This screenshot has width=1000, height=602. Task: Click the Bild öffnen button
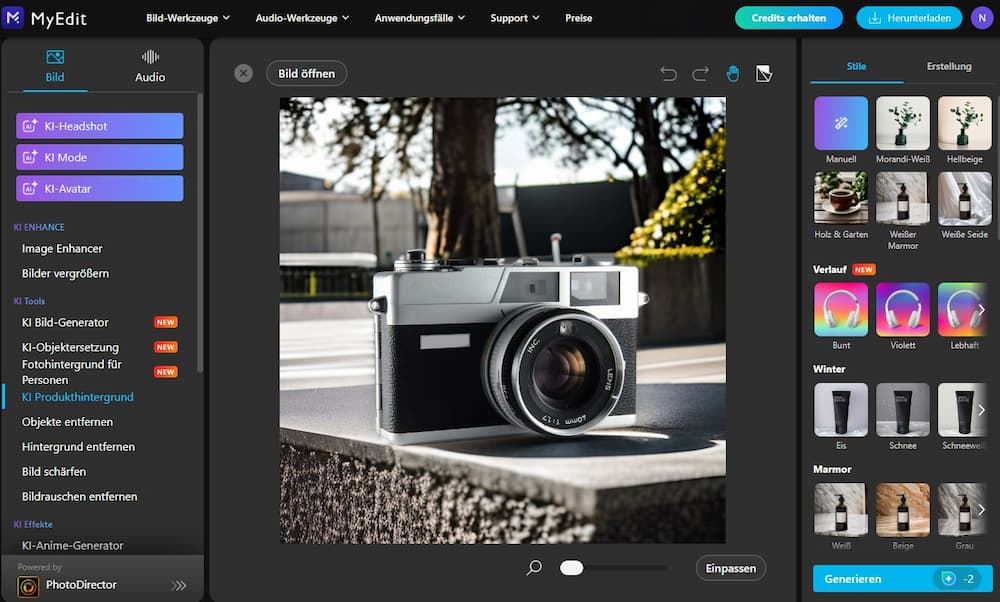(x=307, y=74)
